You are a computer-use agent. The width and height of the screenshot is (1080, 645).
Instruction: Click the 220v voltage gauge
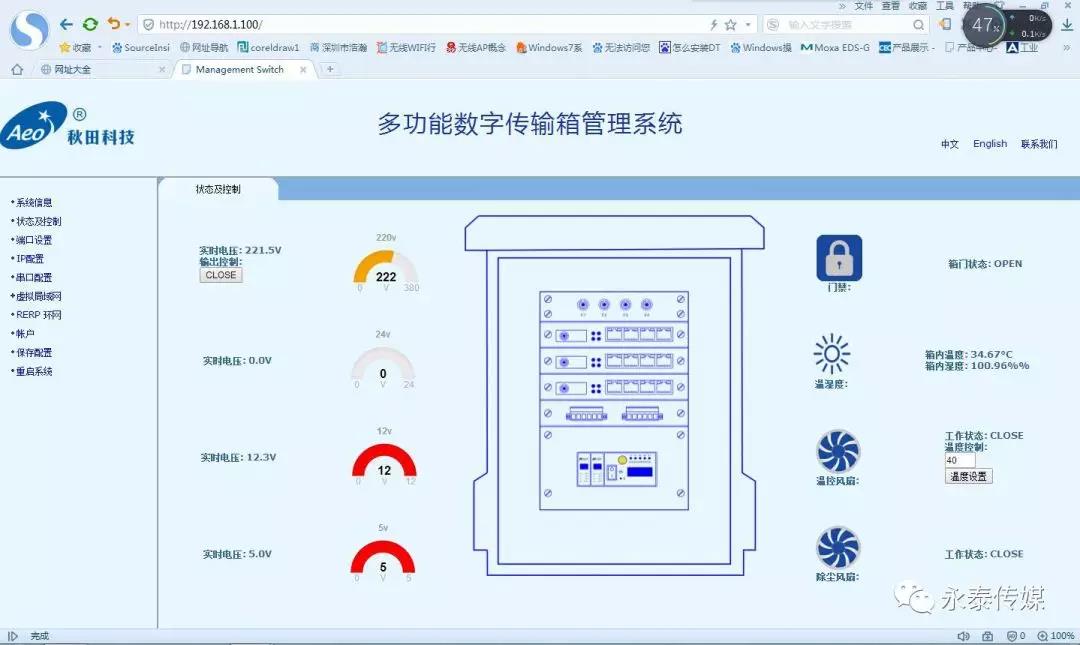tap(385, 270)
